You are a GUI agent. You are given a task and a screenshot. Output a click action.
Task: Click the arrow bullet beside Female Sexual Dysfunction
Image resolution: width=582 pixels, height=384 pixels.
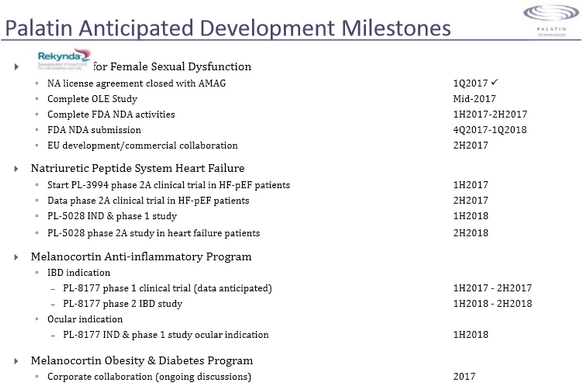click(x=16, y=67)
